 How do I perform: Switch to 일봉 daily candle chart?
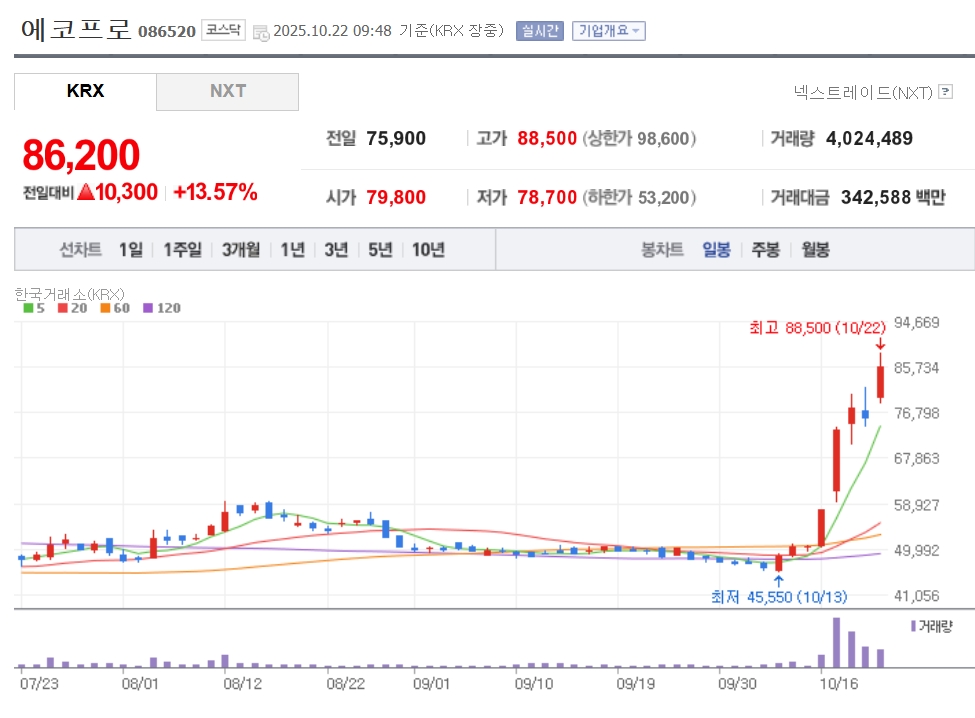716,250
